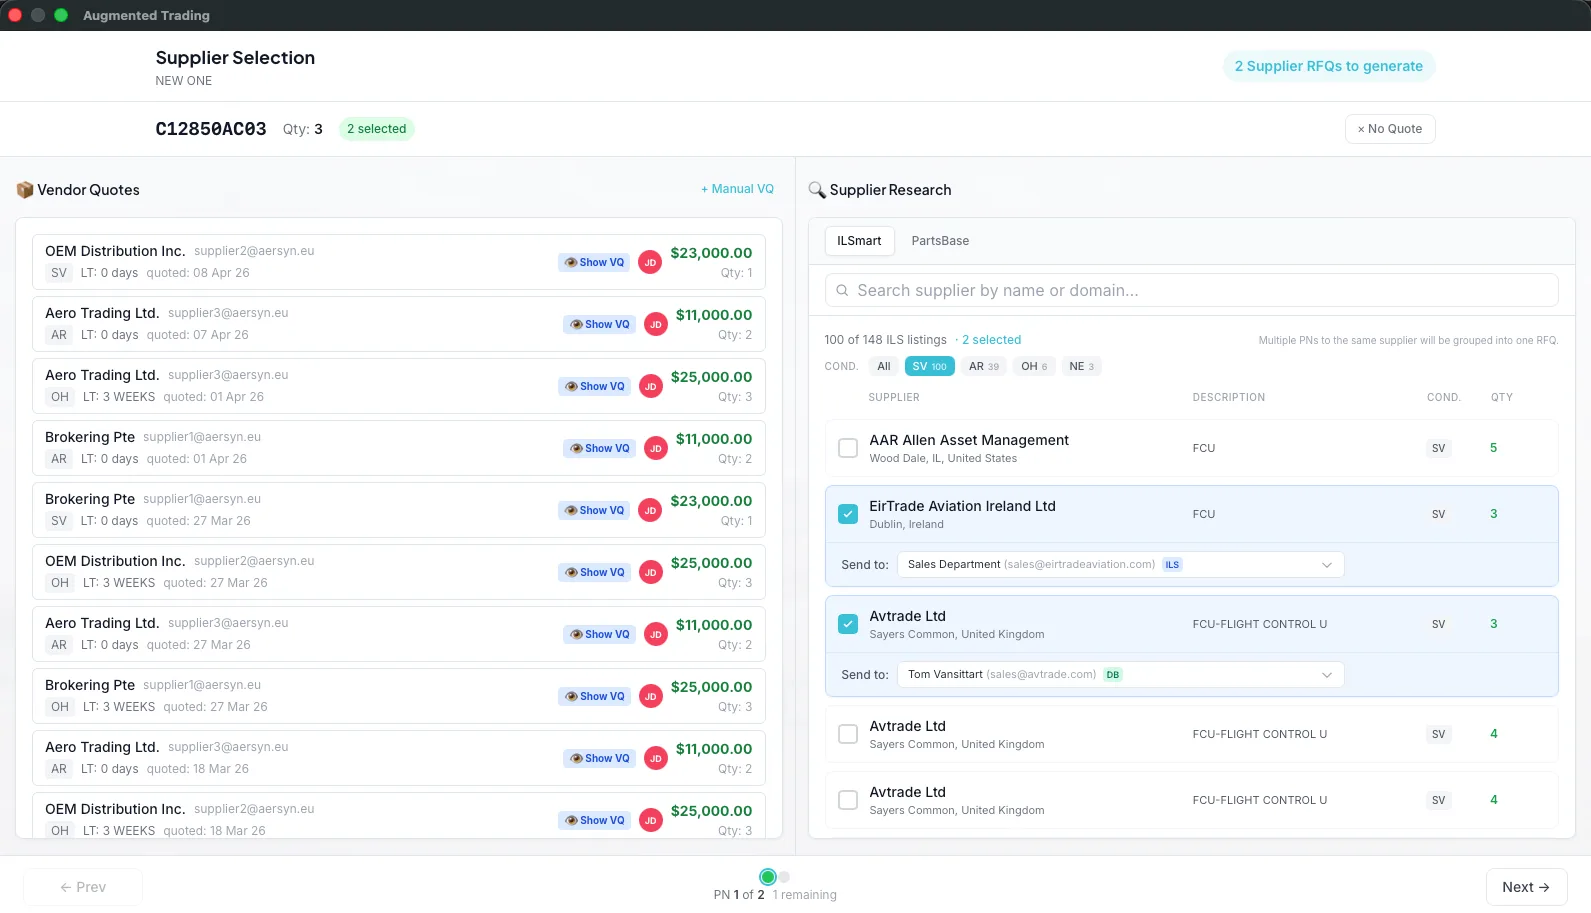1591x913 pixels.
Task: Click the grey progress dot for PN 2
Action: (x=784, y=877)
